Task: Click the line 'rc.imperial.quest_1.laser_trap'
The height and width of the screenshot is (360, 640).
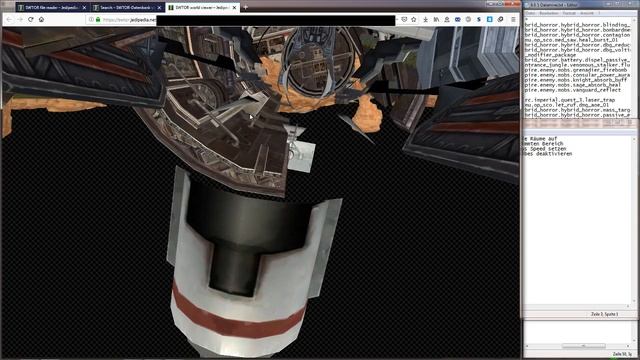Action: [x=569, y=100]
